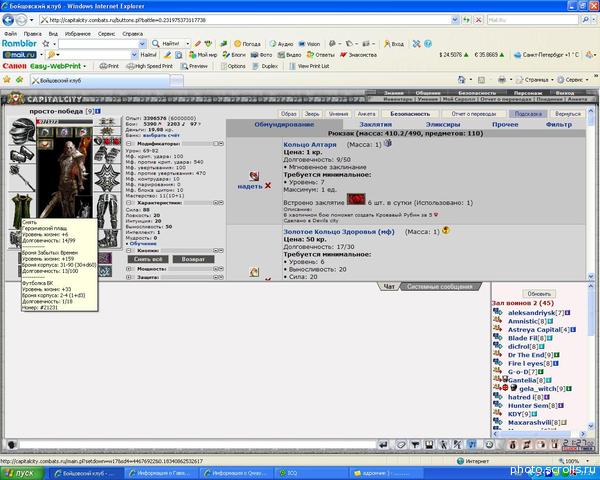The height and width of the screenshot is (480, 600).
Task: Open the Системные сообщения chat tab
Action: pyautogui.click(x=438, y=286)
